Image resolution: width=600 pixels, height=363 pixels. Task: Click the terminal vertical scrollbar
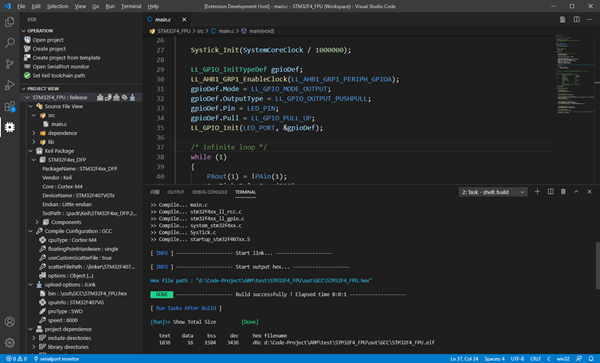[x=597, y=266]
